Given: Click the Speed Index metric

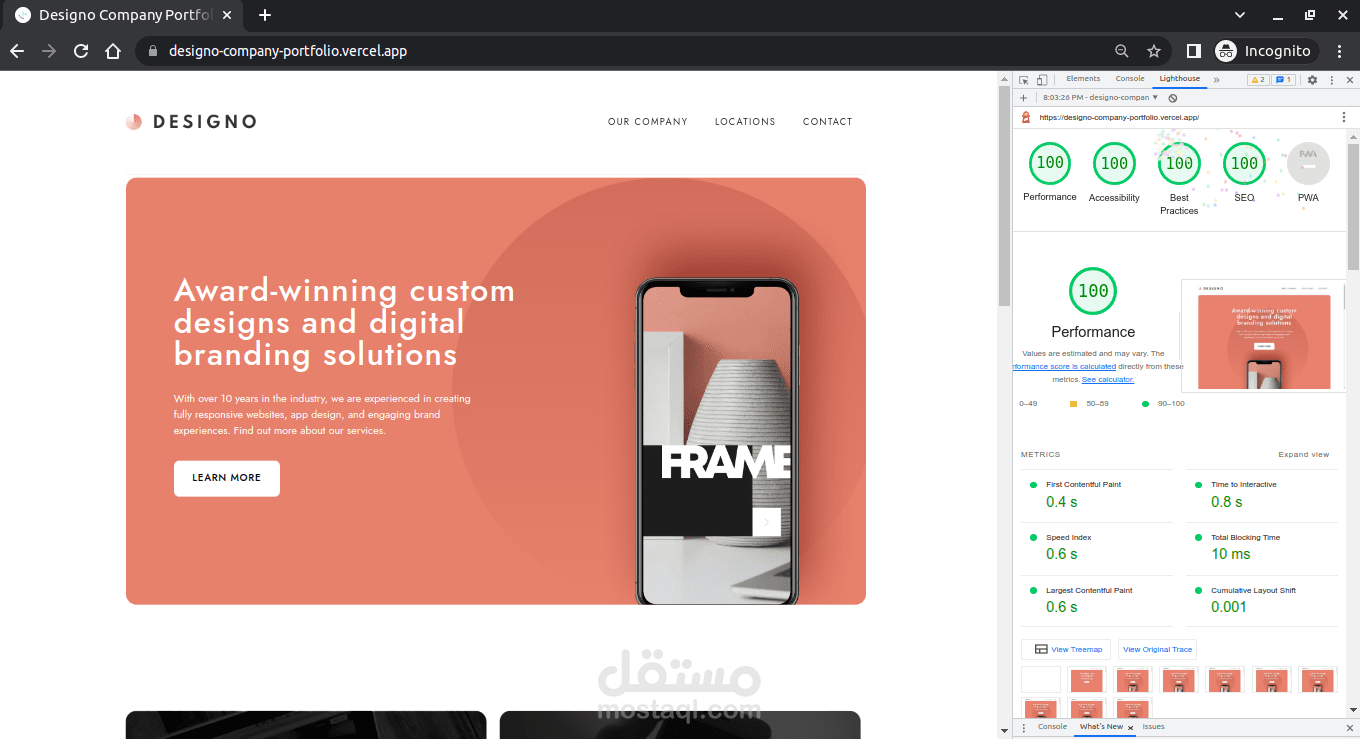Looking at the screenshot, I should click(x=1096, y=547).
